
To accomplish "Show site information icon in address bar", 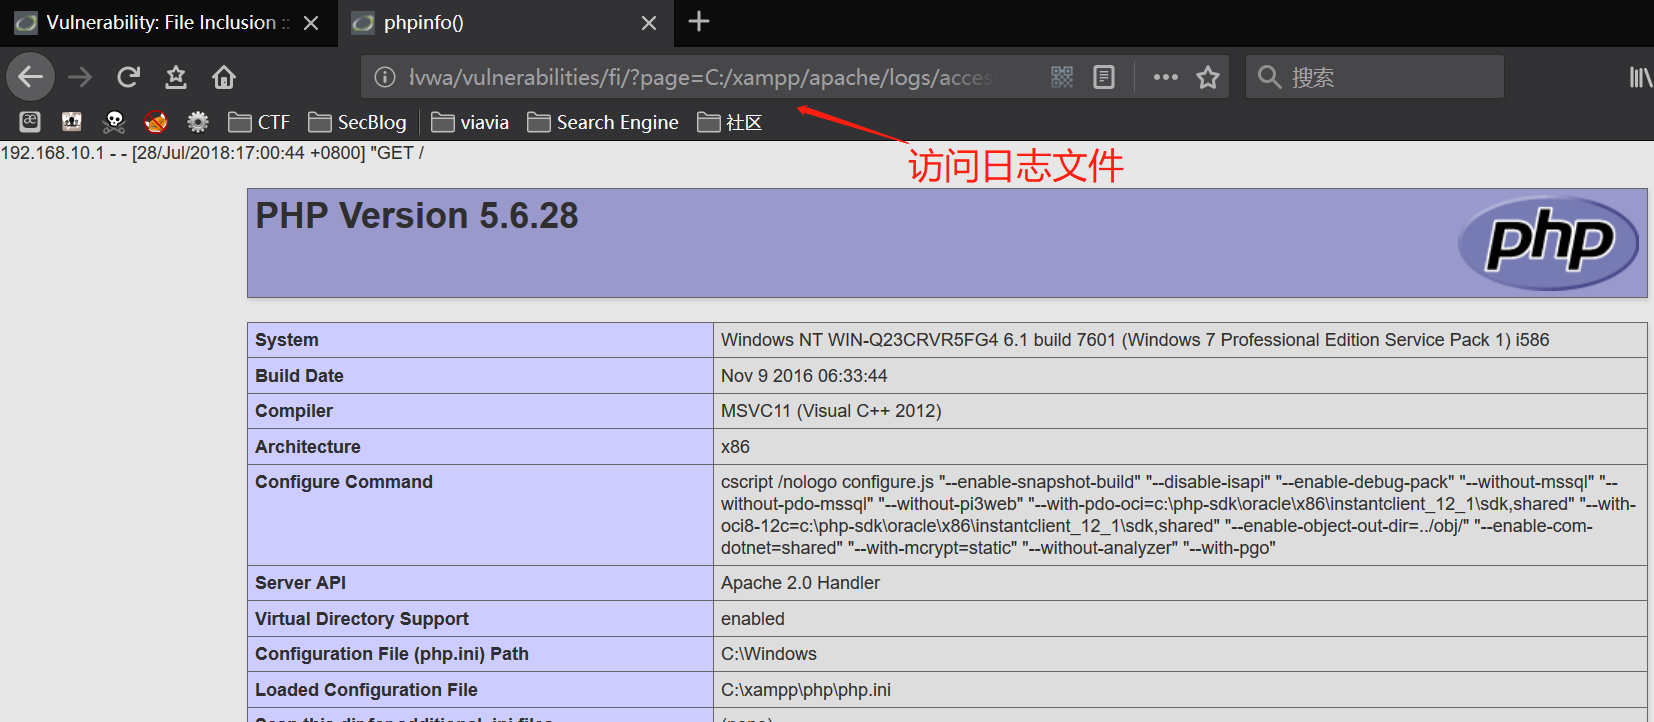I will coord(385,77).
